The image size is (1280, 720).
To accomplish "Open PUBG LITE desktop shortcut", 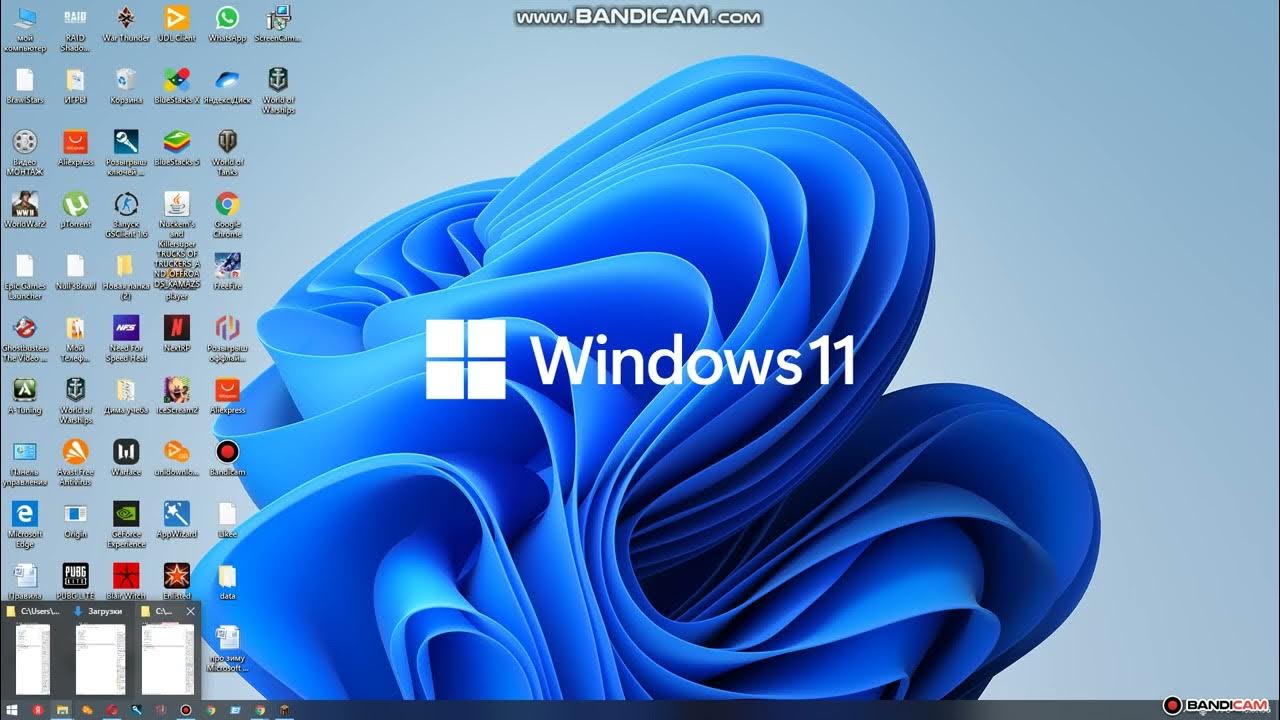I will click(75, 581).
